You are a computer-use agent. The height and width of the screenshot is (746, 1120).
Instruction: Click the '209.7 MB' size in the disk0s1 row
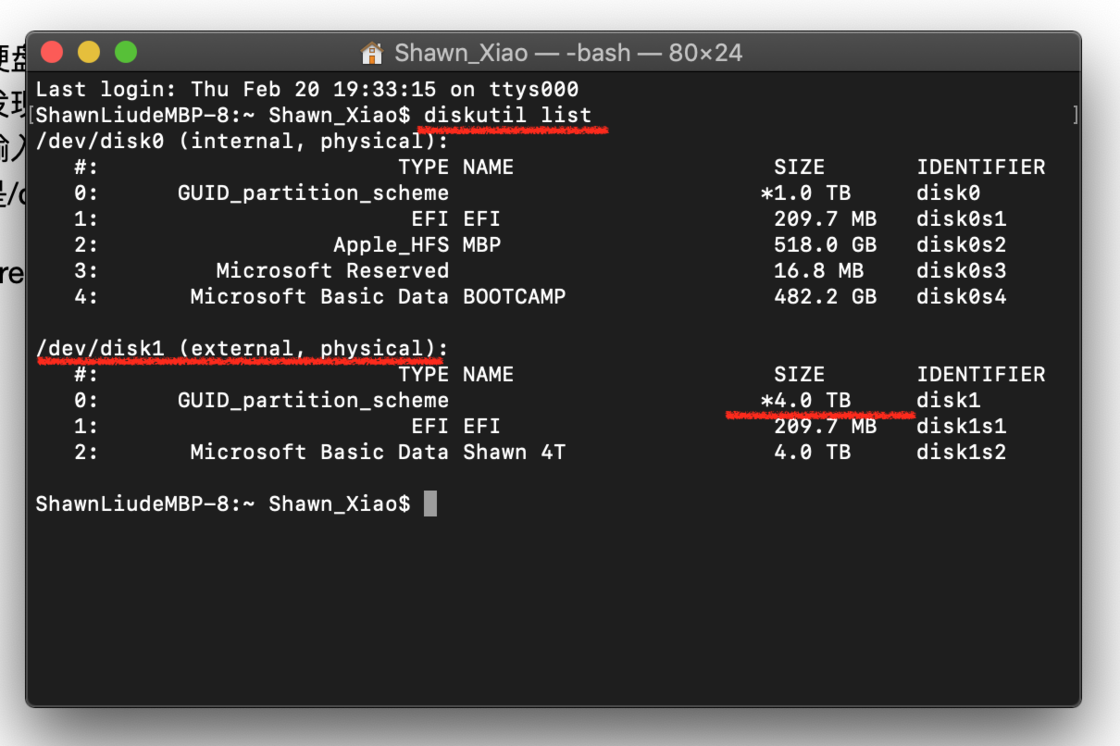[826, 219]
